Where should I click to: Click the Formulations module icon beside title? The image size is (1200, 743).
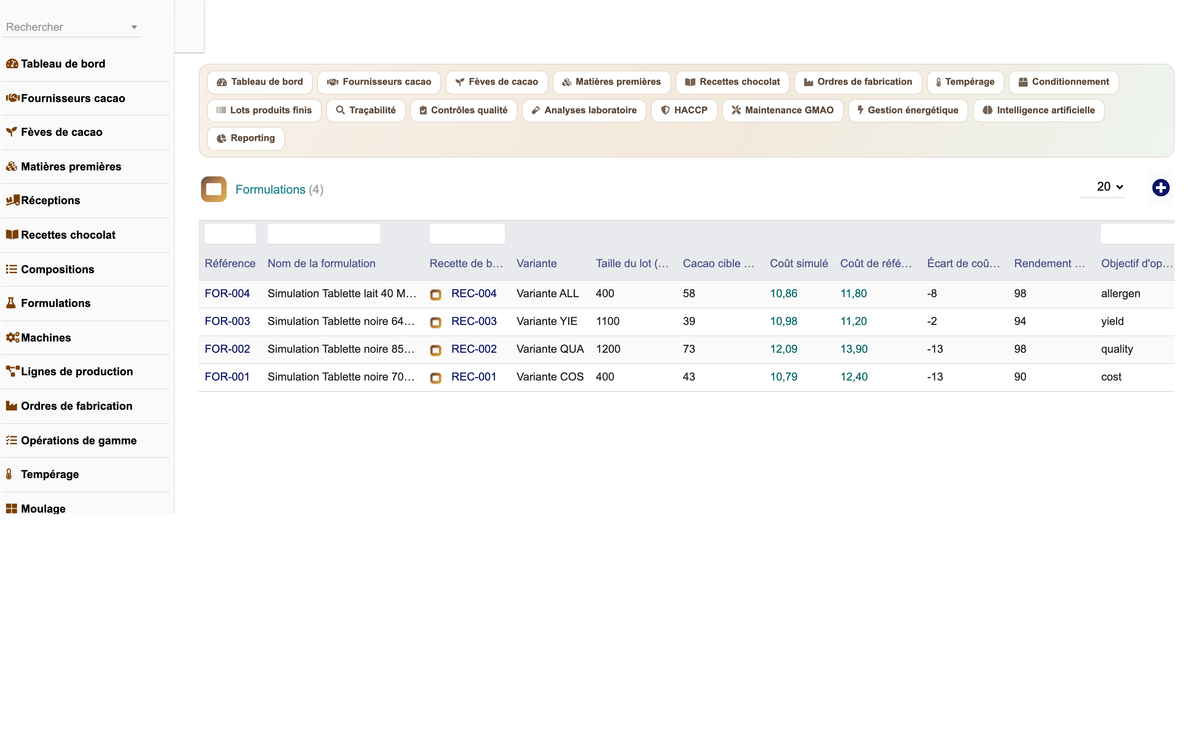click(x=214, y=189)
